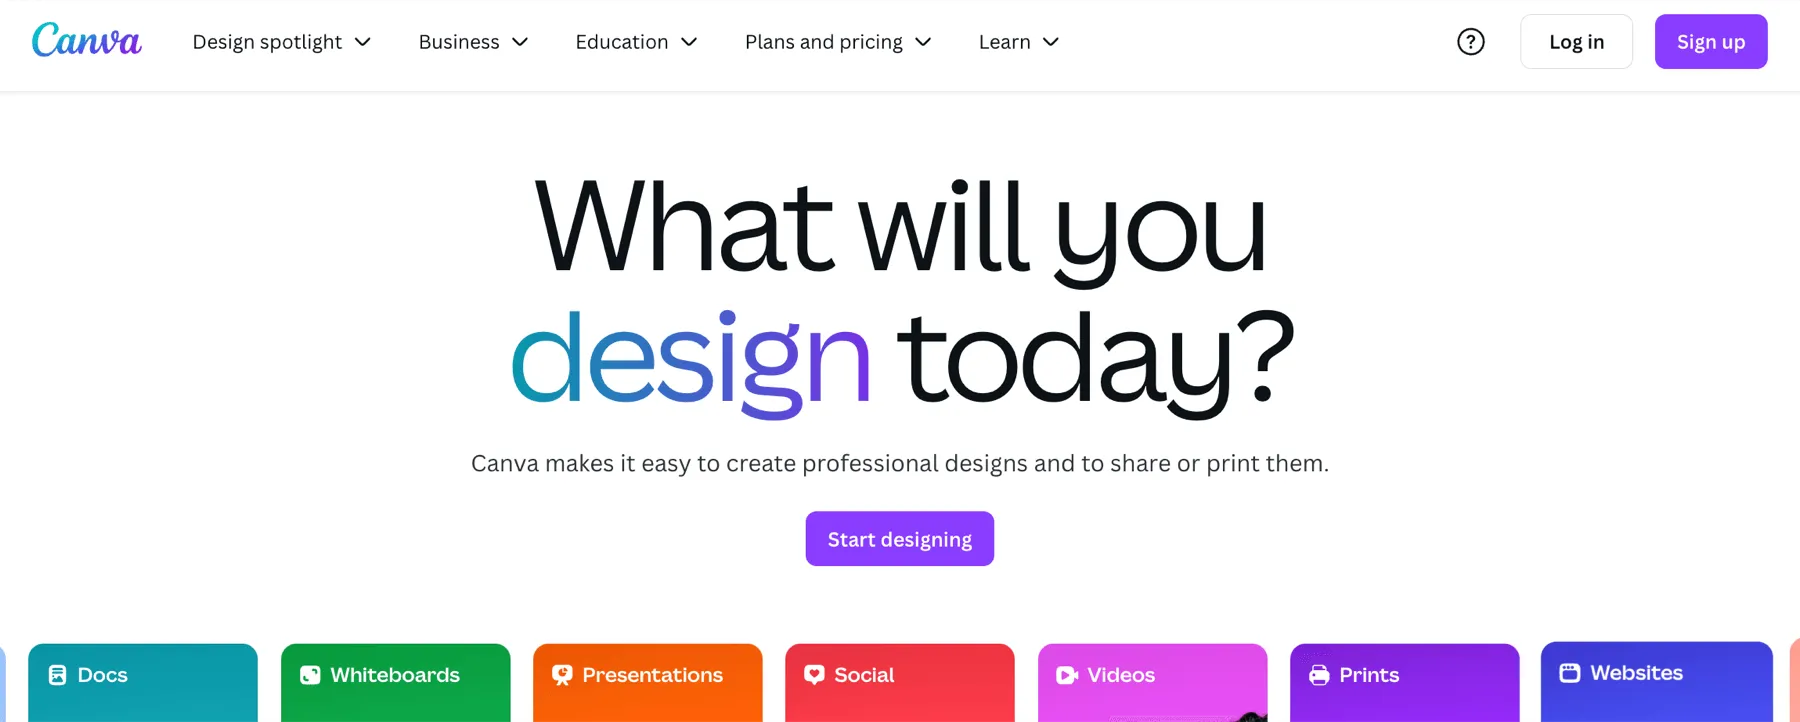Click the video camera icon on Videos card
Viewport: 1800px width, 722px height.
click(1066, 674)
